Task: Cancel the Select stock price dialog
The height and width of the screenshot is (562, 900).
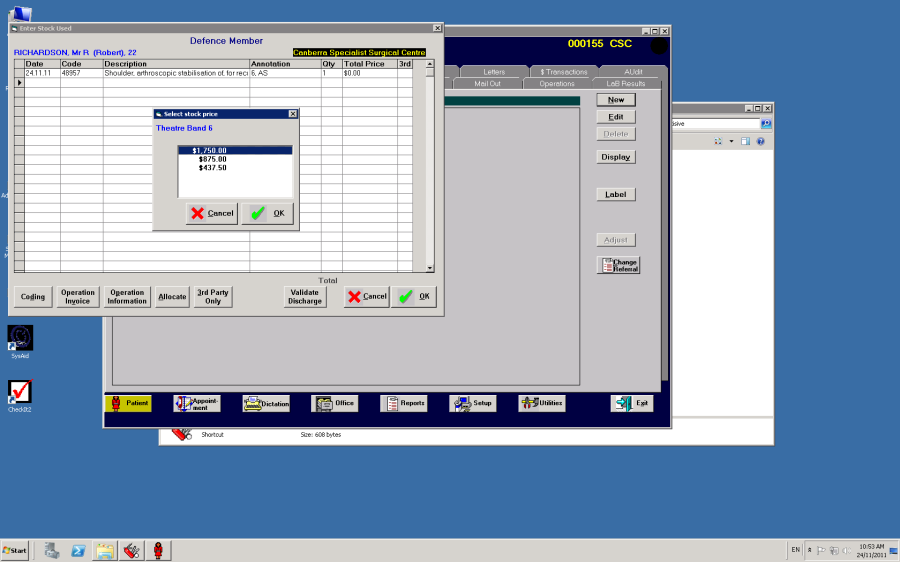Action: [x=212, y=214]
